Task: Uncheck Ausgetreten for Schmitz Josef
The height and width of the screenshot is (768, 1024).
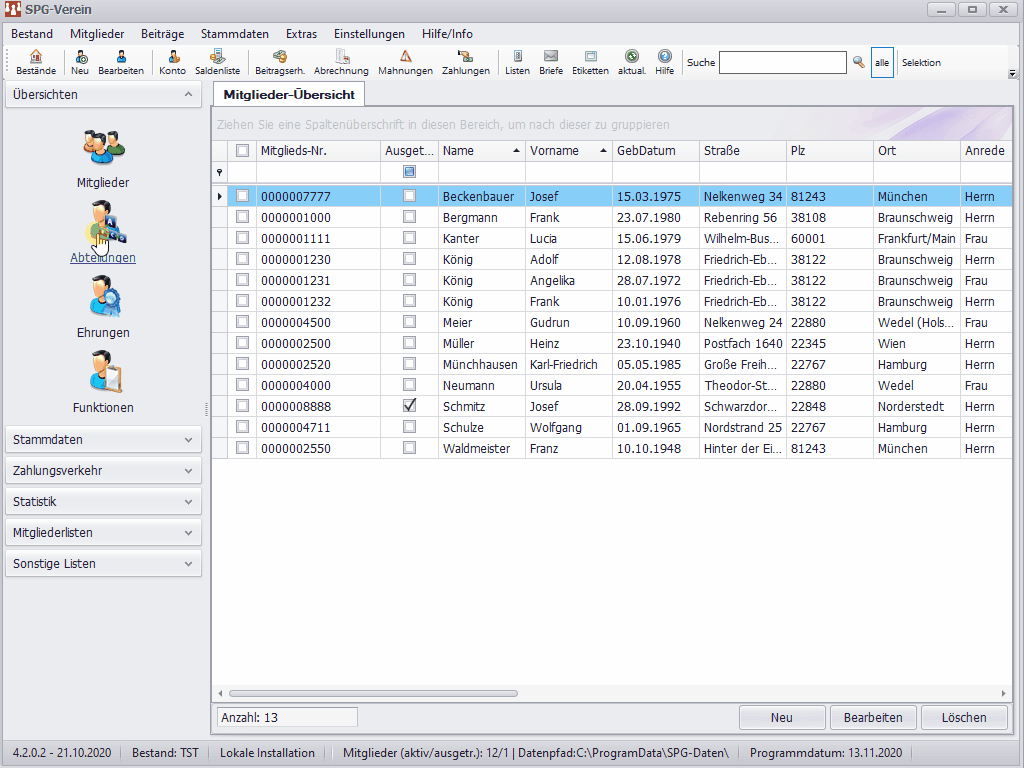Action: 409,406
